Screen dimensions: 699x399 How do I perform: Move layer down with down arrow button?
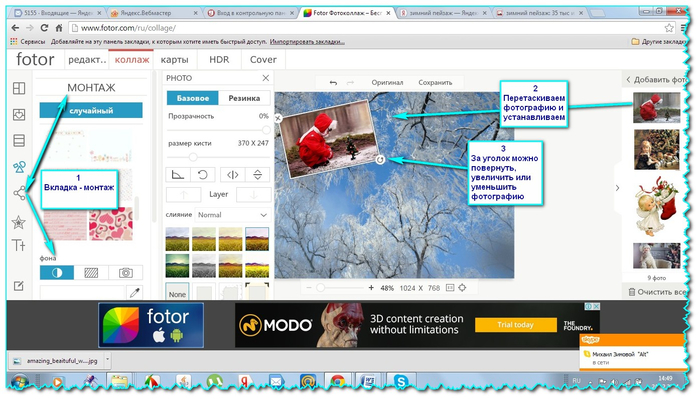click(253, 194)
